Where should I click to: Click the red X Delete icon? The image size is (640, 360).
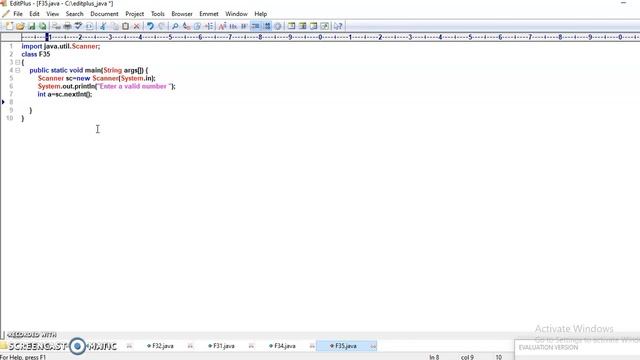[137, 26]
